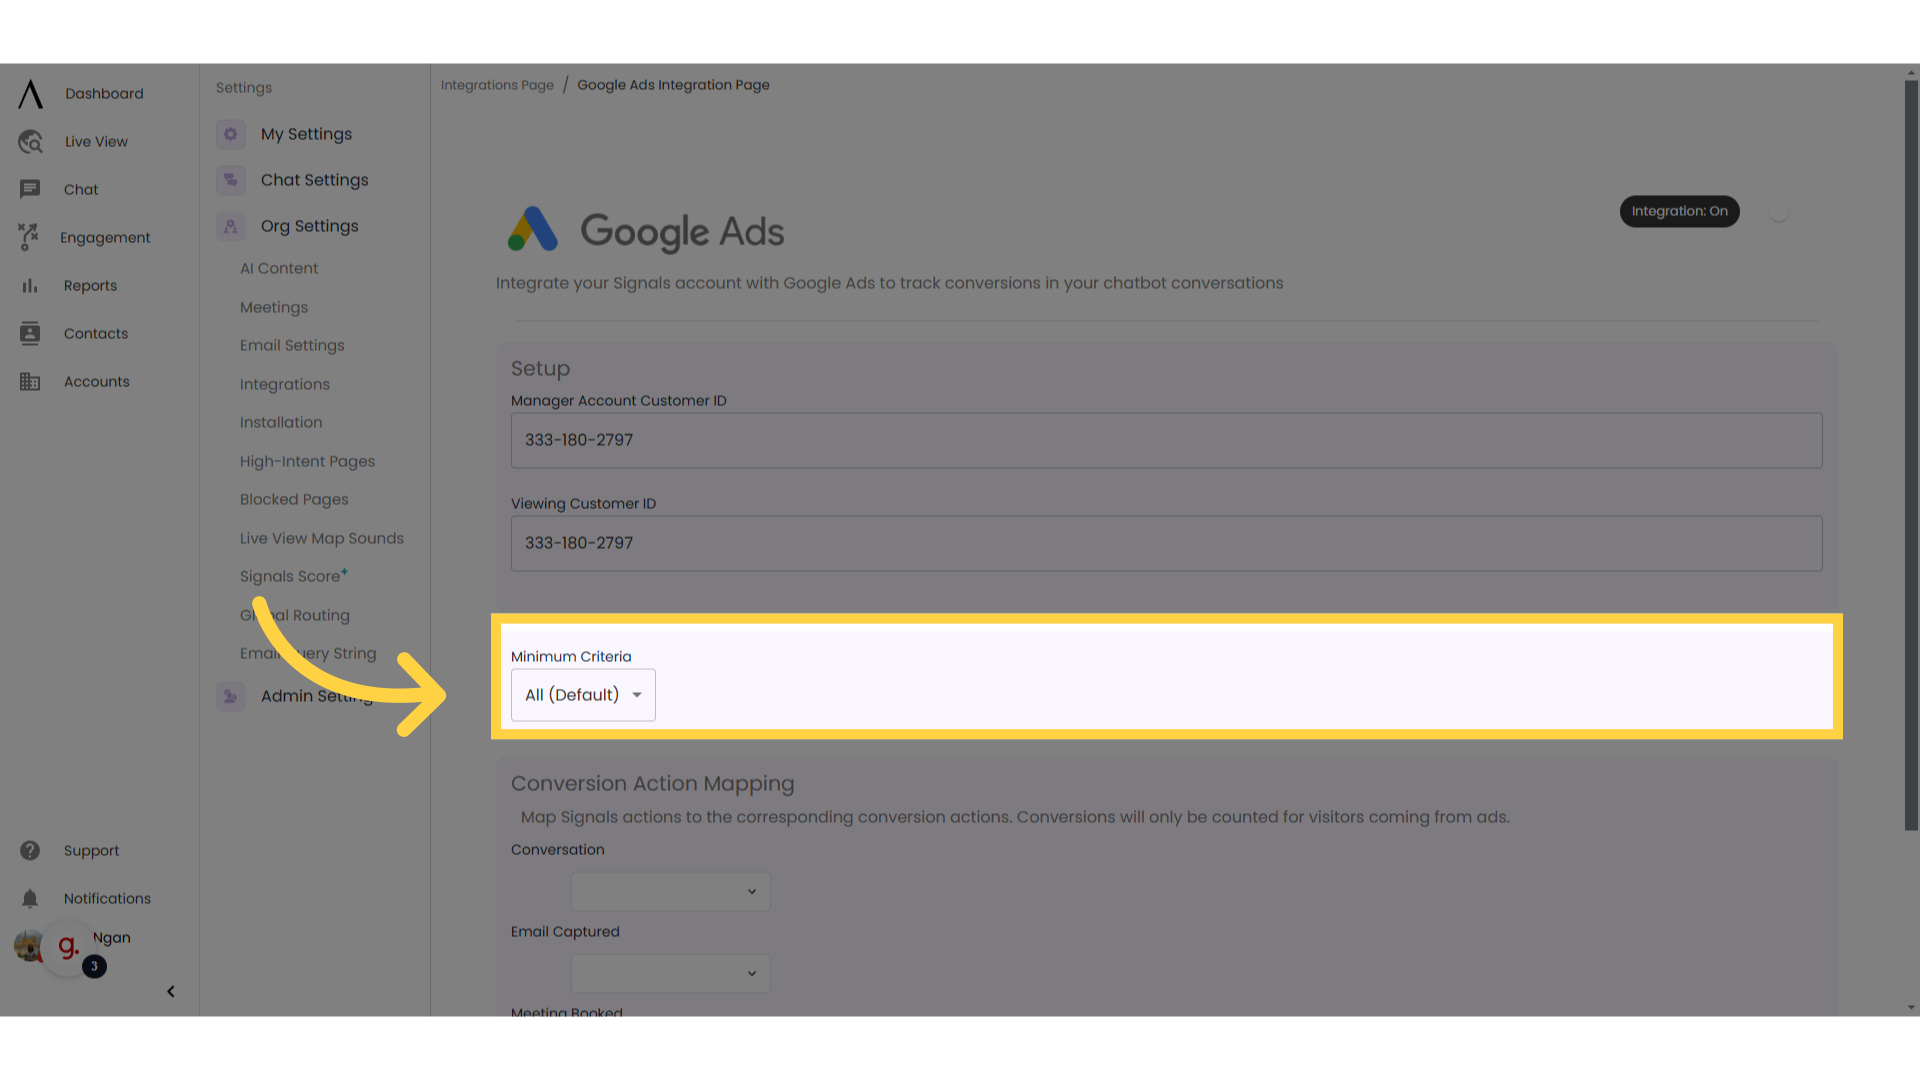Open Email Query String settings
The width and height of the screenshot is (1920, 1080).
308,653
